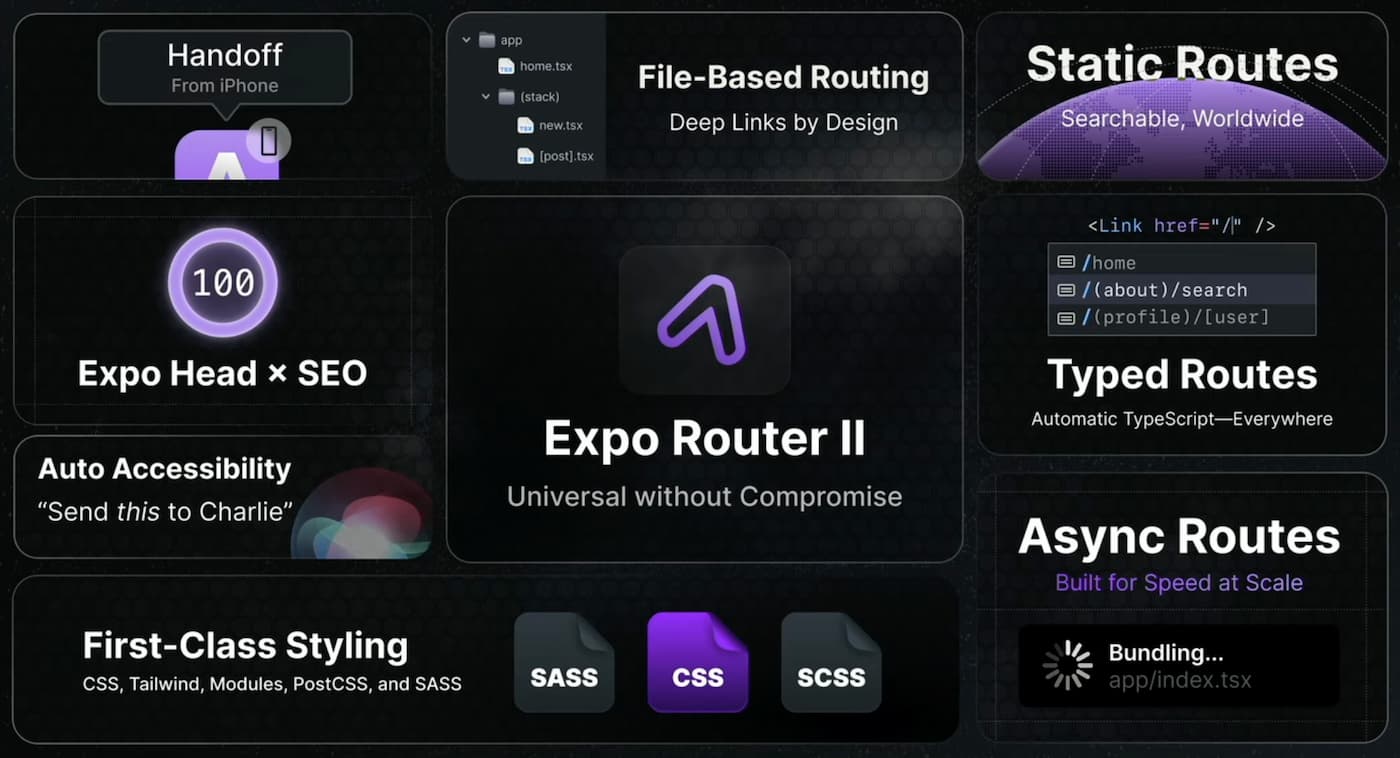Click the icon beside /(profile)/[user] suggestion
1400x758 pixels.
pyautogui.click(x=1066, y=317)
